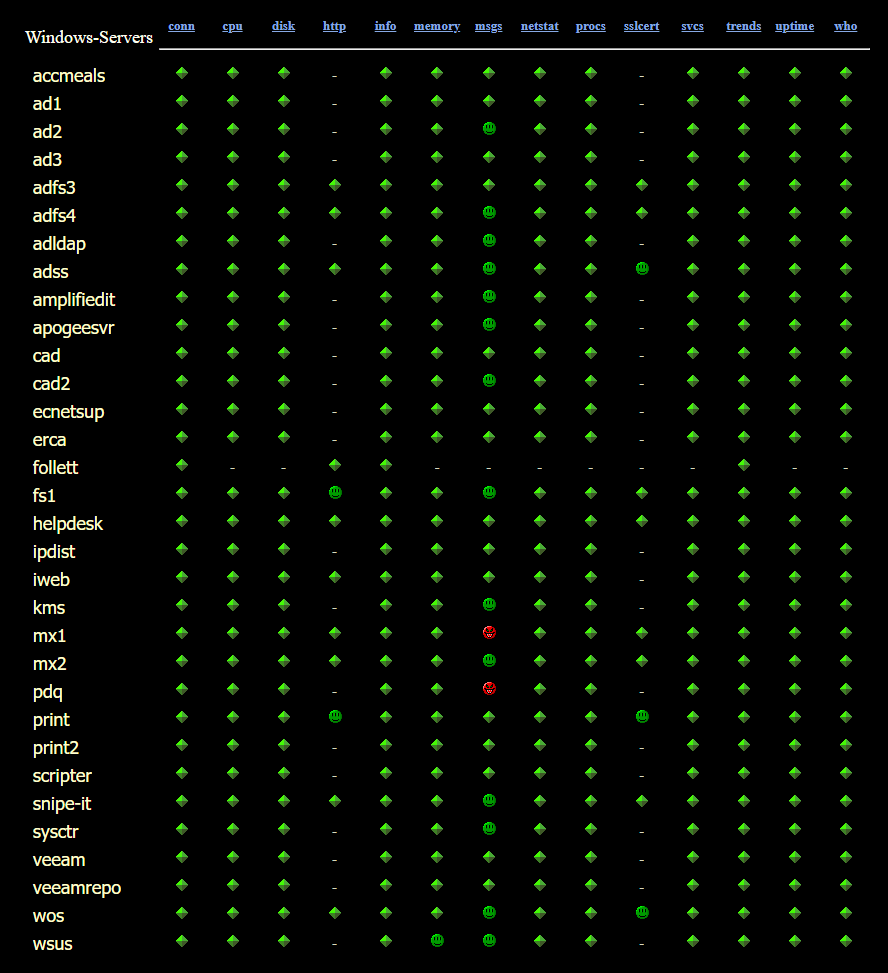View adldap msgs status icon
Image resolution: width=888 pixels, height=973 pixels.
tap(489, 241)
